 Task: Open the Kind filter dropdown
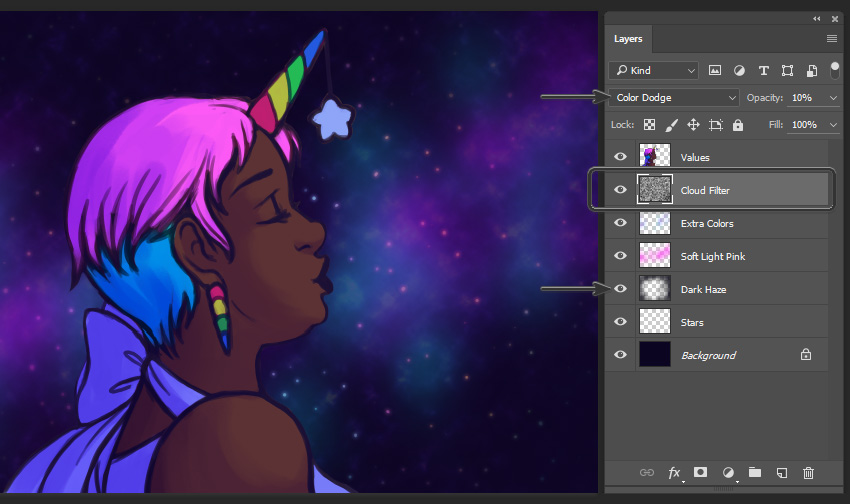pyautogui.click(x=654, y=70)
